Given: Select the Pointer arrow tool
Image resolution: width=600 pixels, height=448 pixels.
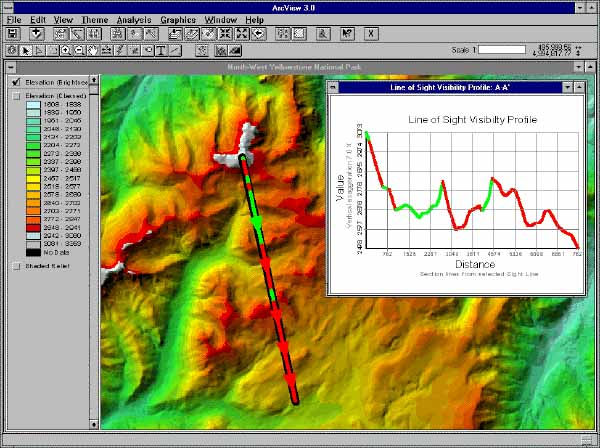Looking at the screenshot, I should tap(26, 49).
